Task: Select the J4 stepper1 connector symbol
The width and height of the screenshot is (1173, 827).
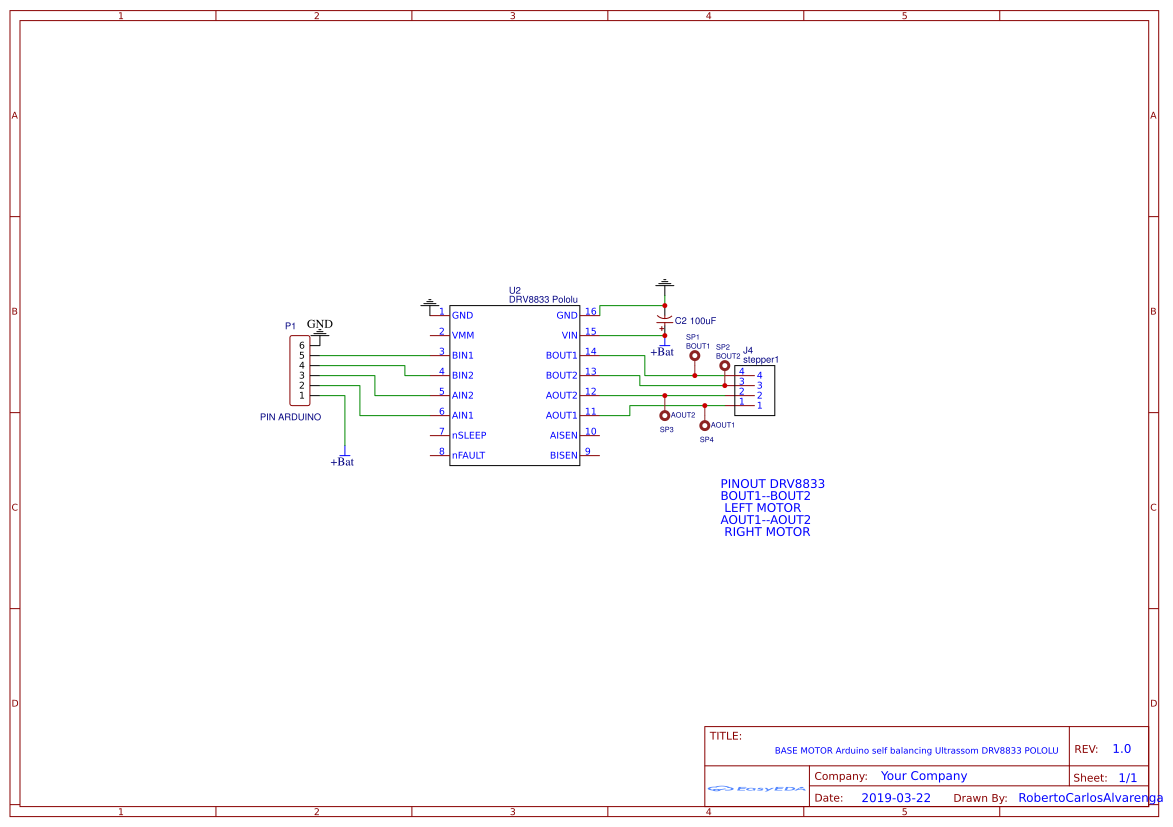Action: point(753,390)
